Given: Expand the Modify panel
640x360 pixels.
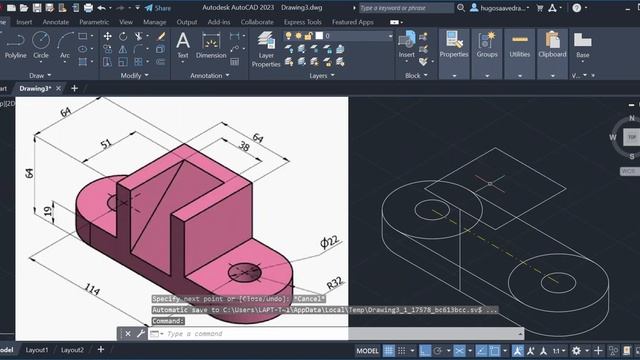Looking at the screenshot, I should (x=134, y=76).
